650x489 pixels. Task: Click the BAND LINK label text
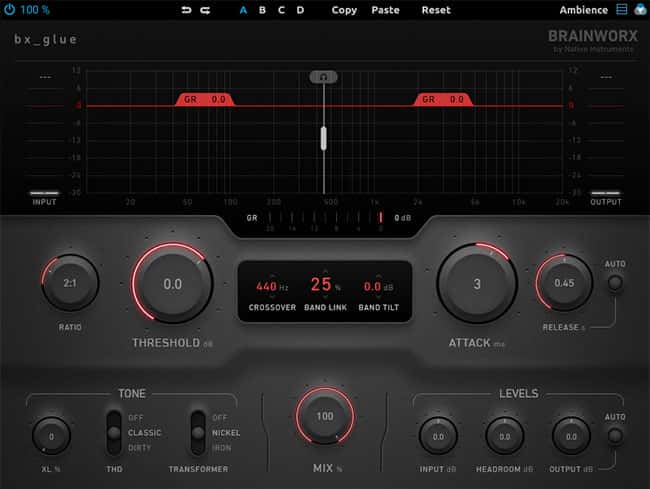(x=325, y=307)
